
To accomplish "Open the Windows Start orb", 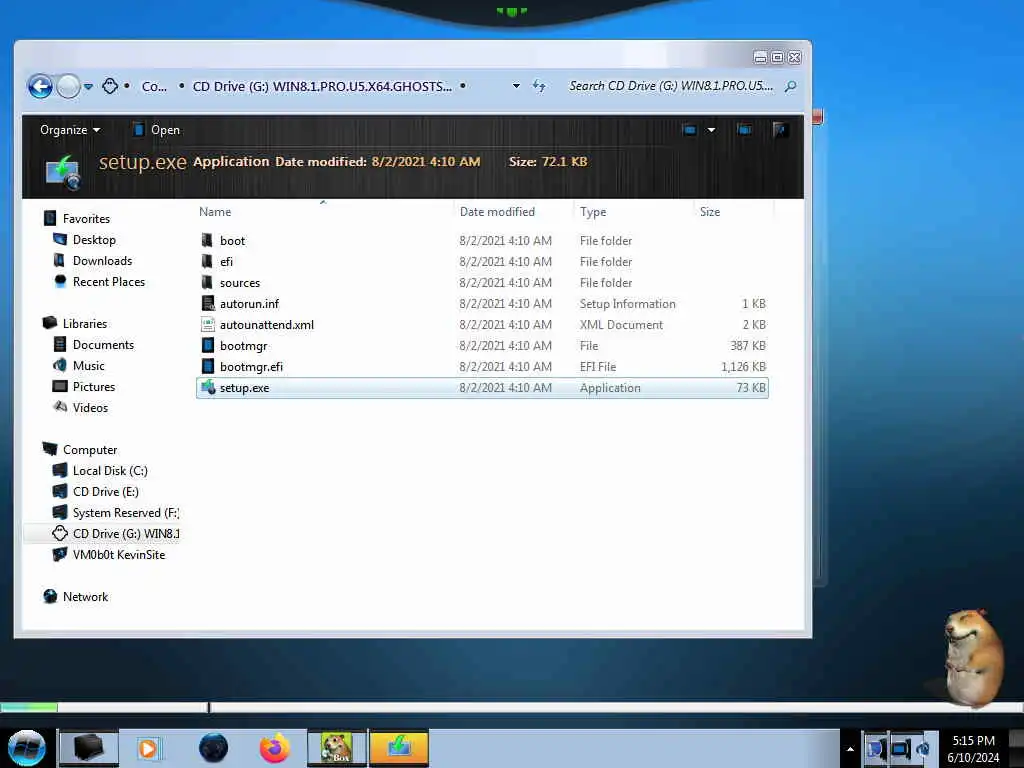I will [x=27, y=748].
